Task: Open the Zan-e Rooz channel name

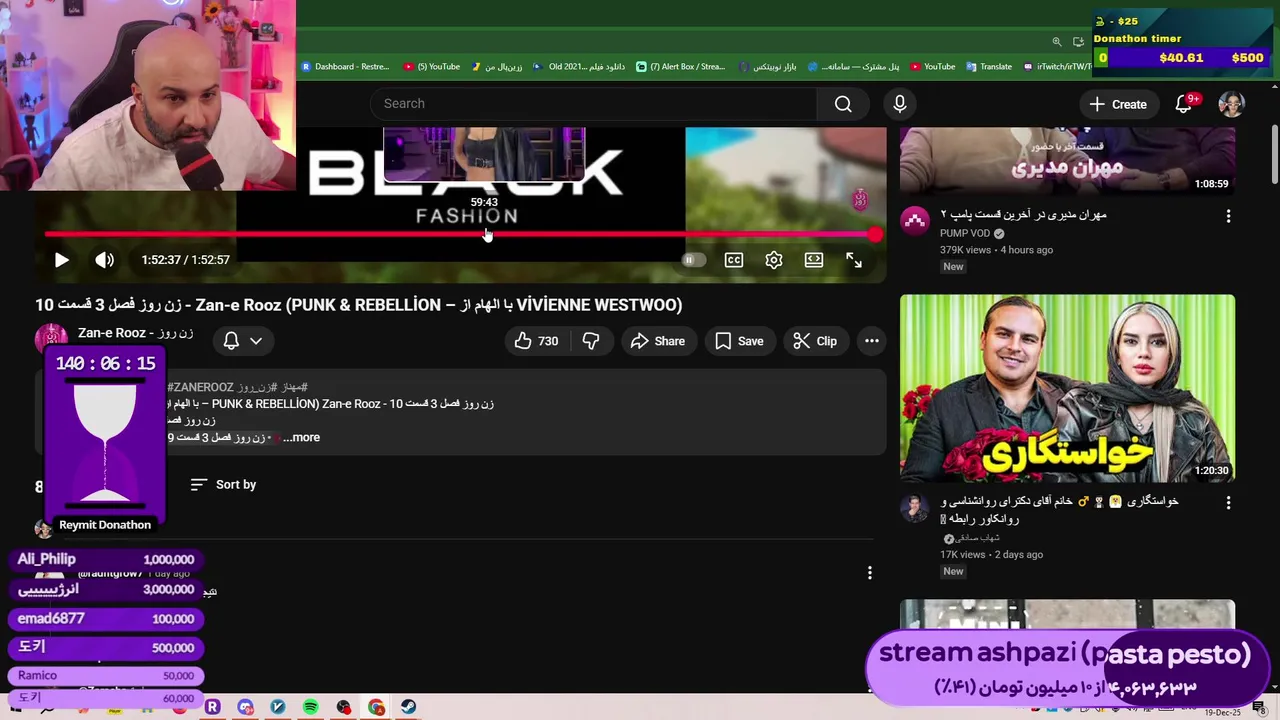Action: [135, 333]
